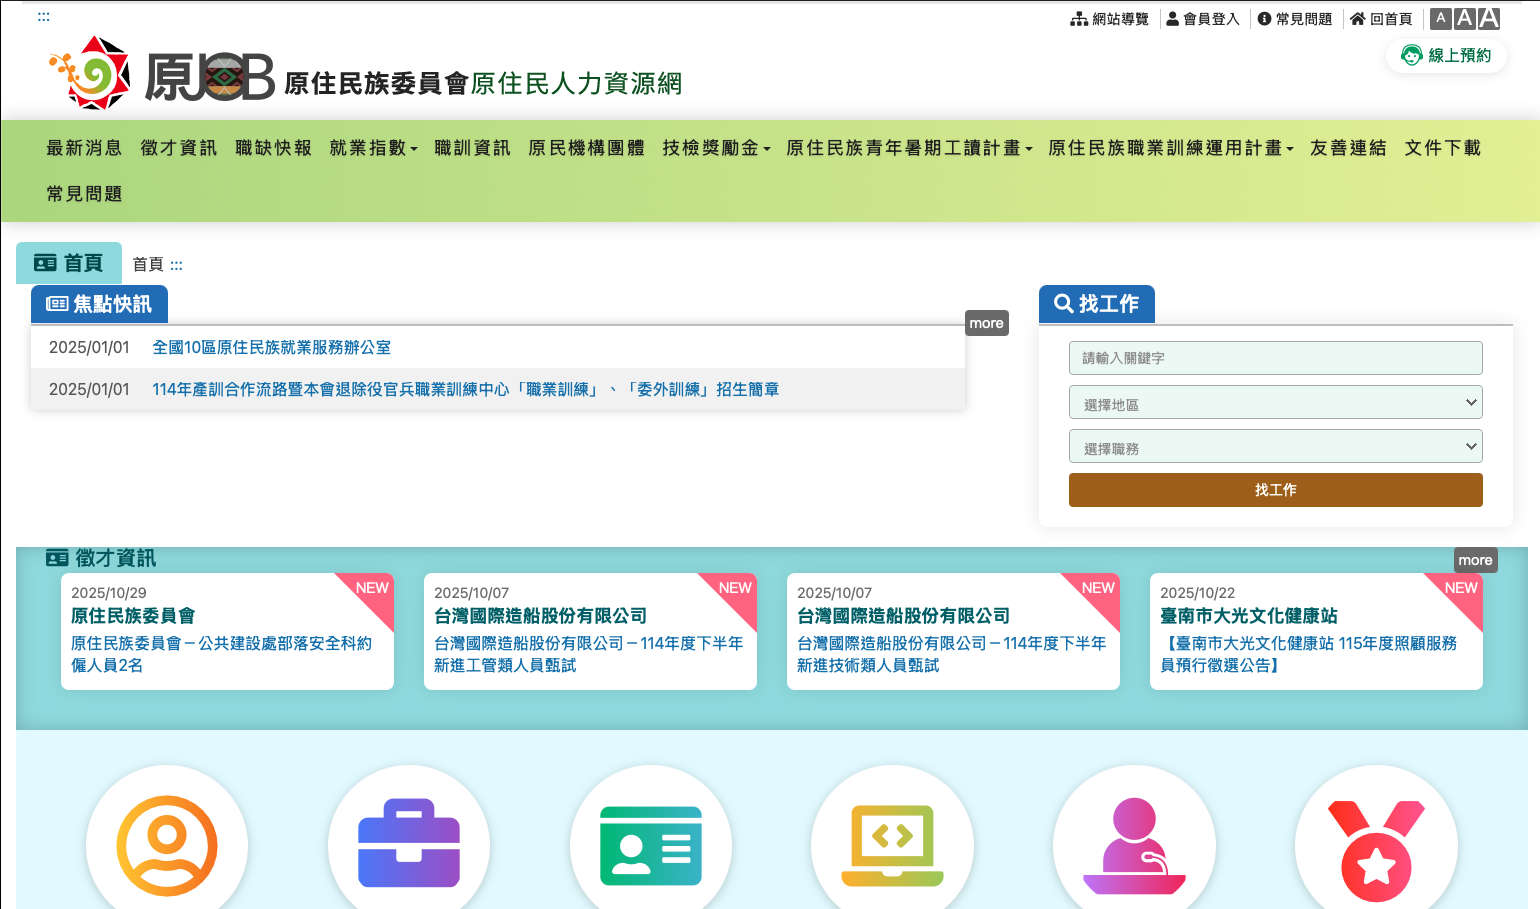Screen dimensions: 1540x909
Task: Click the 會員登入 member login icon
Action: coord(1172,18)
